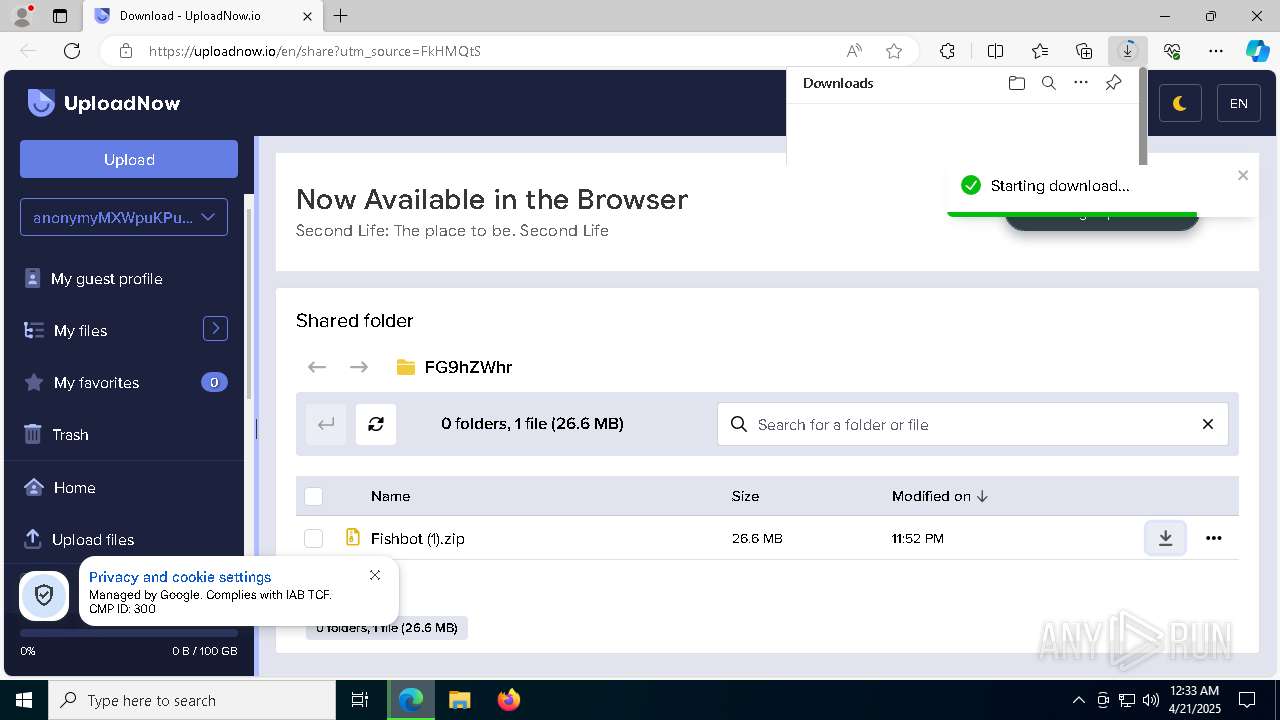Click browser refresh button
The width and height of the screenshot is (1280, 720).
point(72,51)
